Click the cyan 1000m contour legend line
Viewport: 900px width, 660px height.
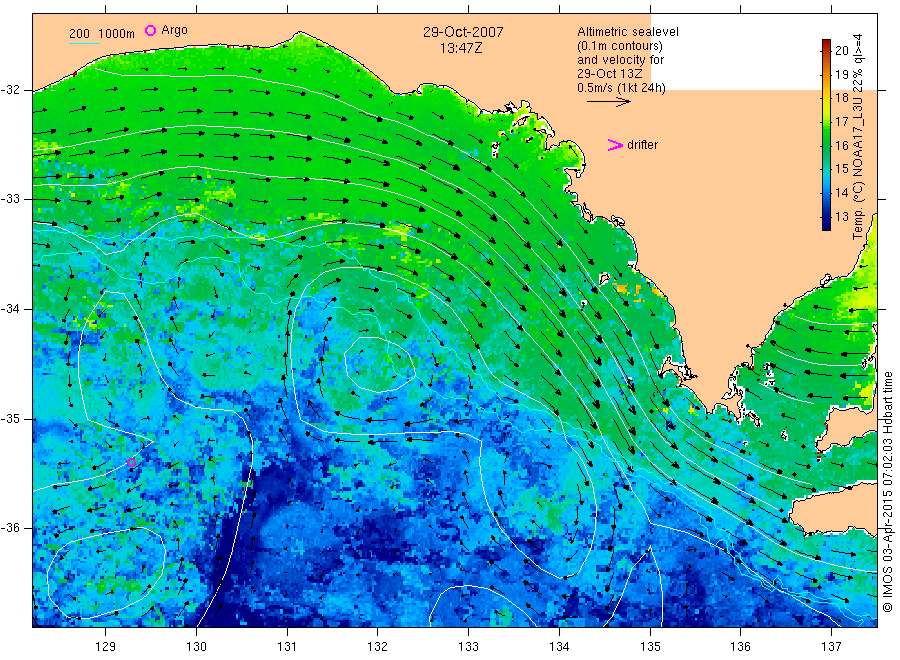coord(84,44)
